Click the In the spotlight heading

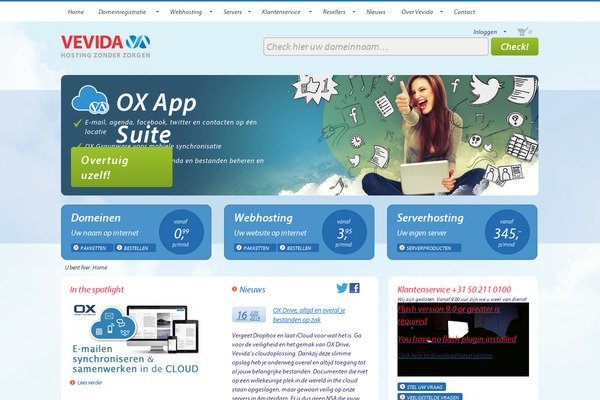coord(97,290)
